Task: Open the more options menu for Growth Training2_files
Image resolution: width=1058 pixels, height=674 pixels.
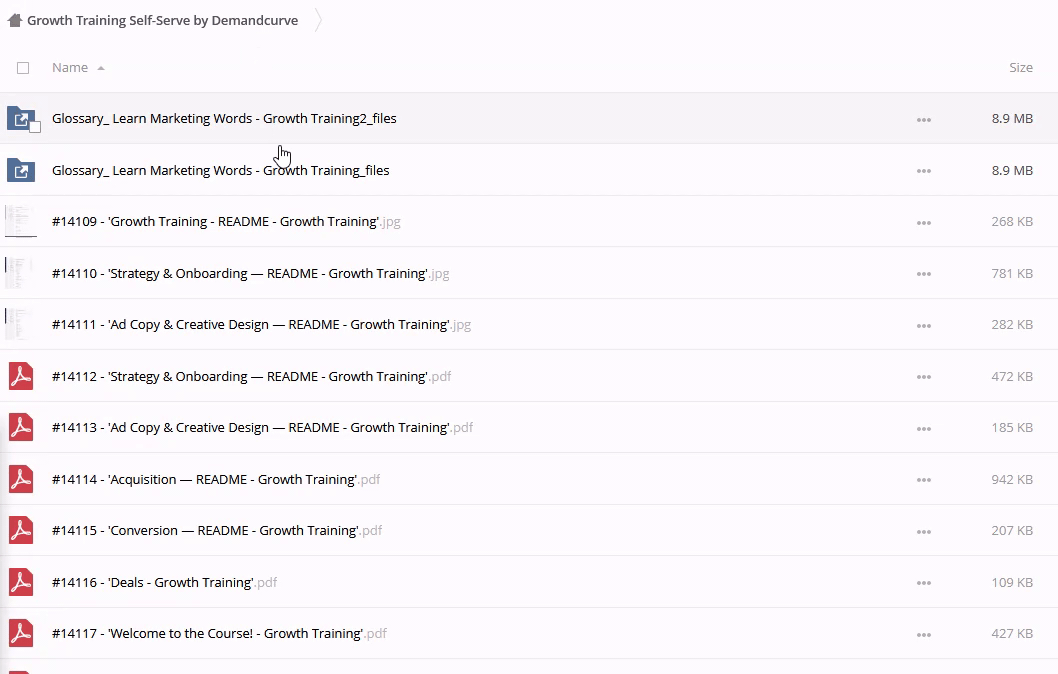Action: point(923,119)
